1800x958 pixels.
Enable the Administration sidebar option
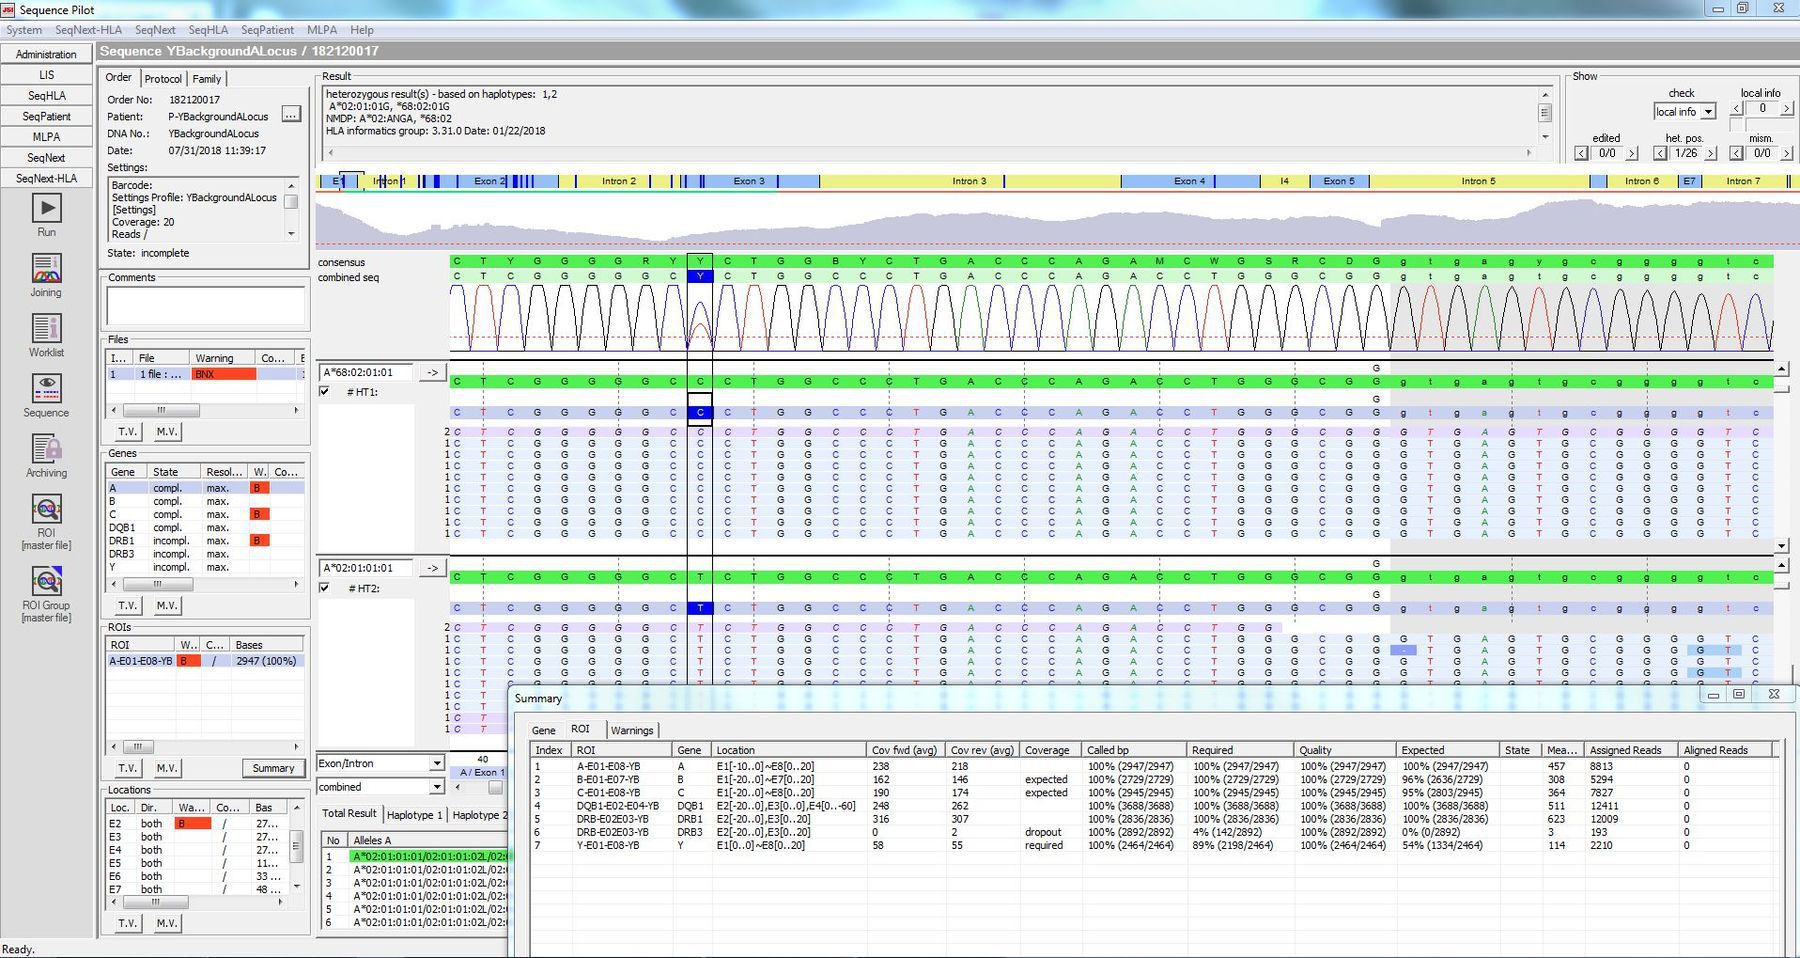tap(45, 54)
